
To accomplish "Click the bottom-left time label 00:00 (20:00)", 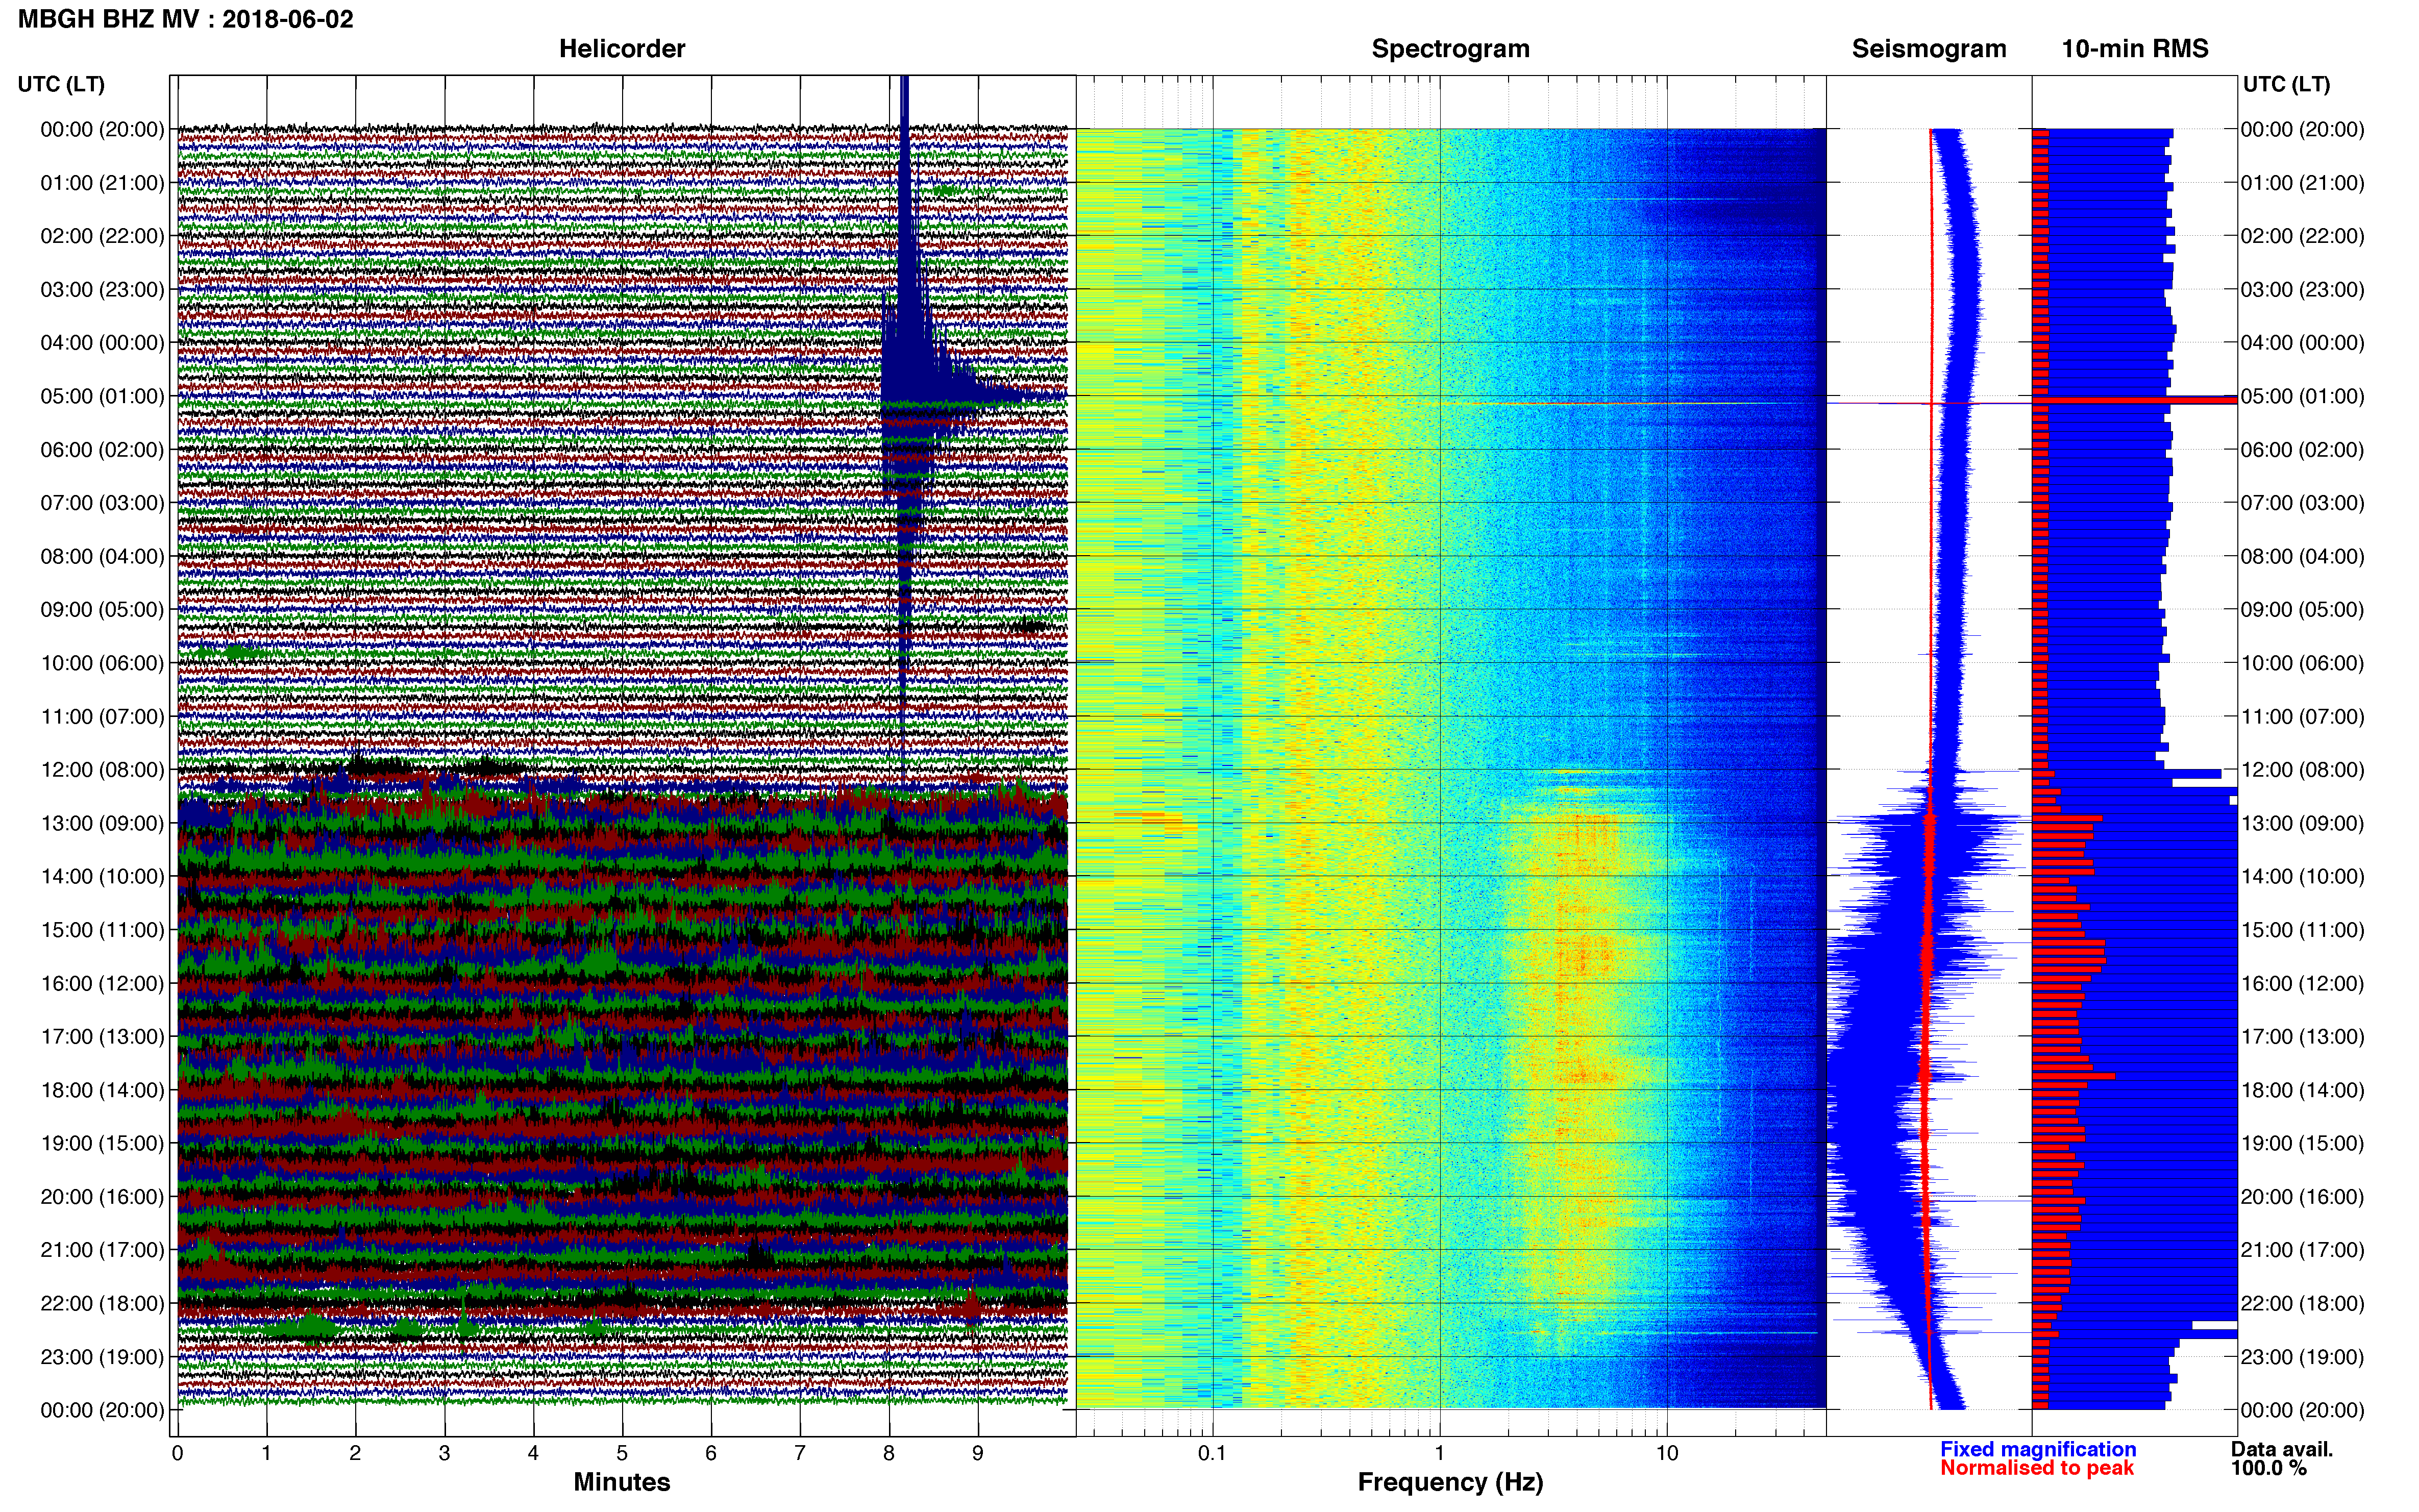I will pos(102,1410).
